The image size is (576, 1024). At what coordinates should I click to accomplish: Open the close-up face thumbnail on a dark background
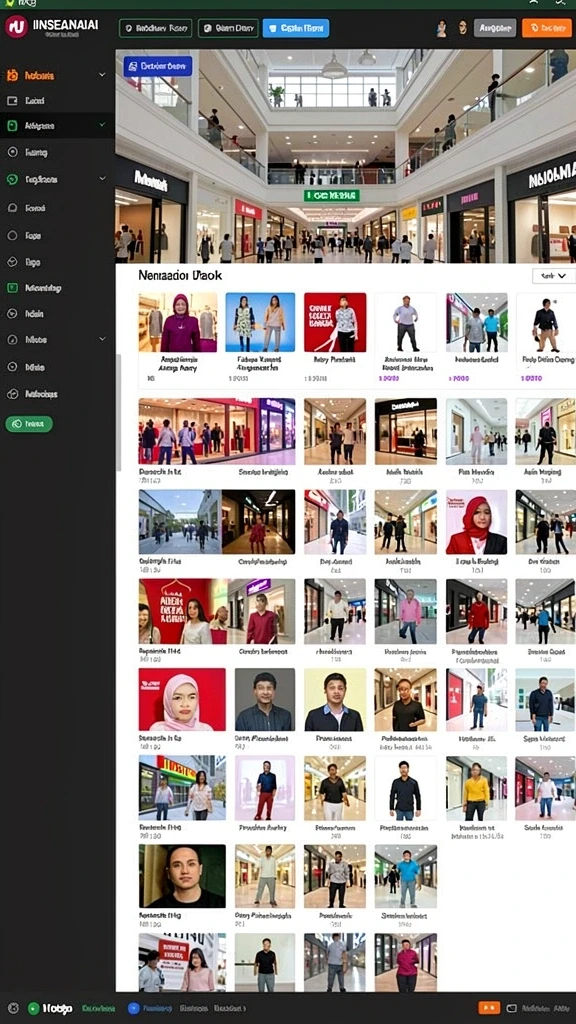(x=182, y=876)
